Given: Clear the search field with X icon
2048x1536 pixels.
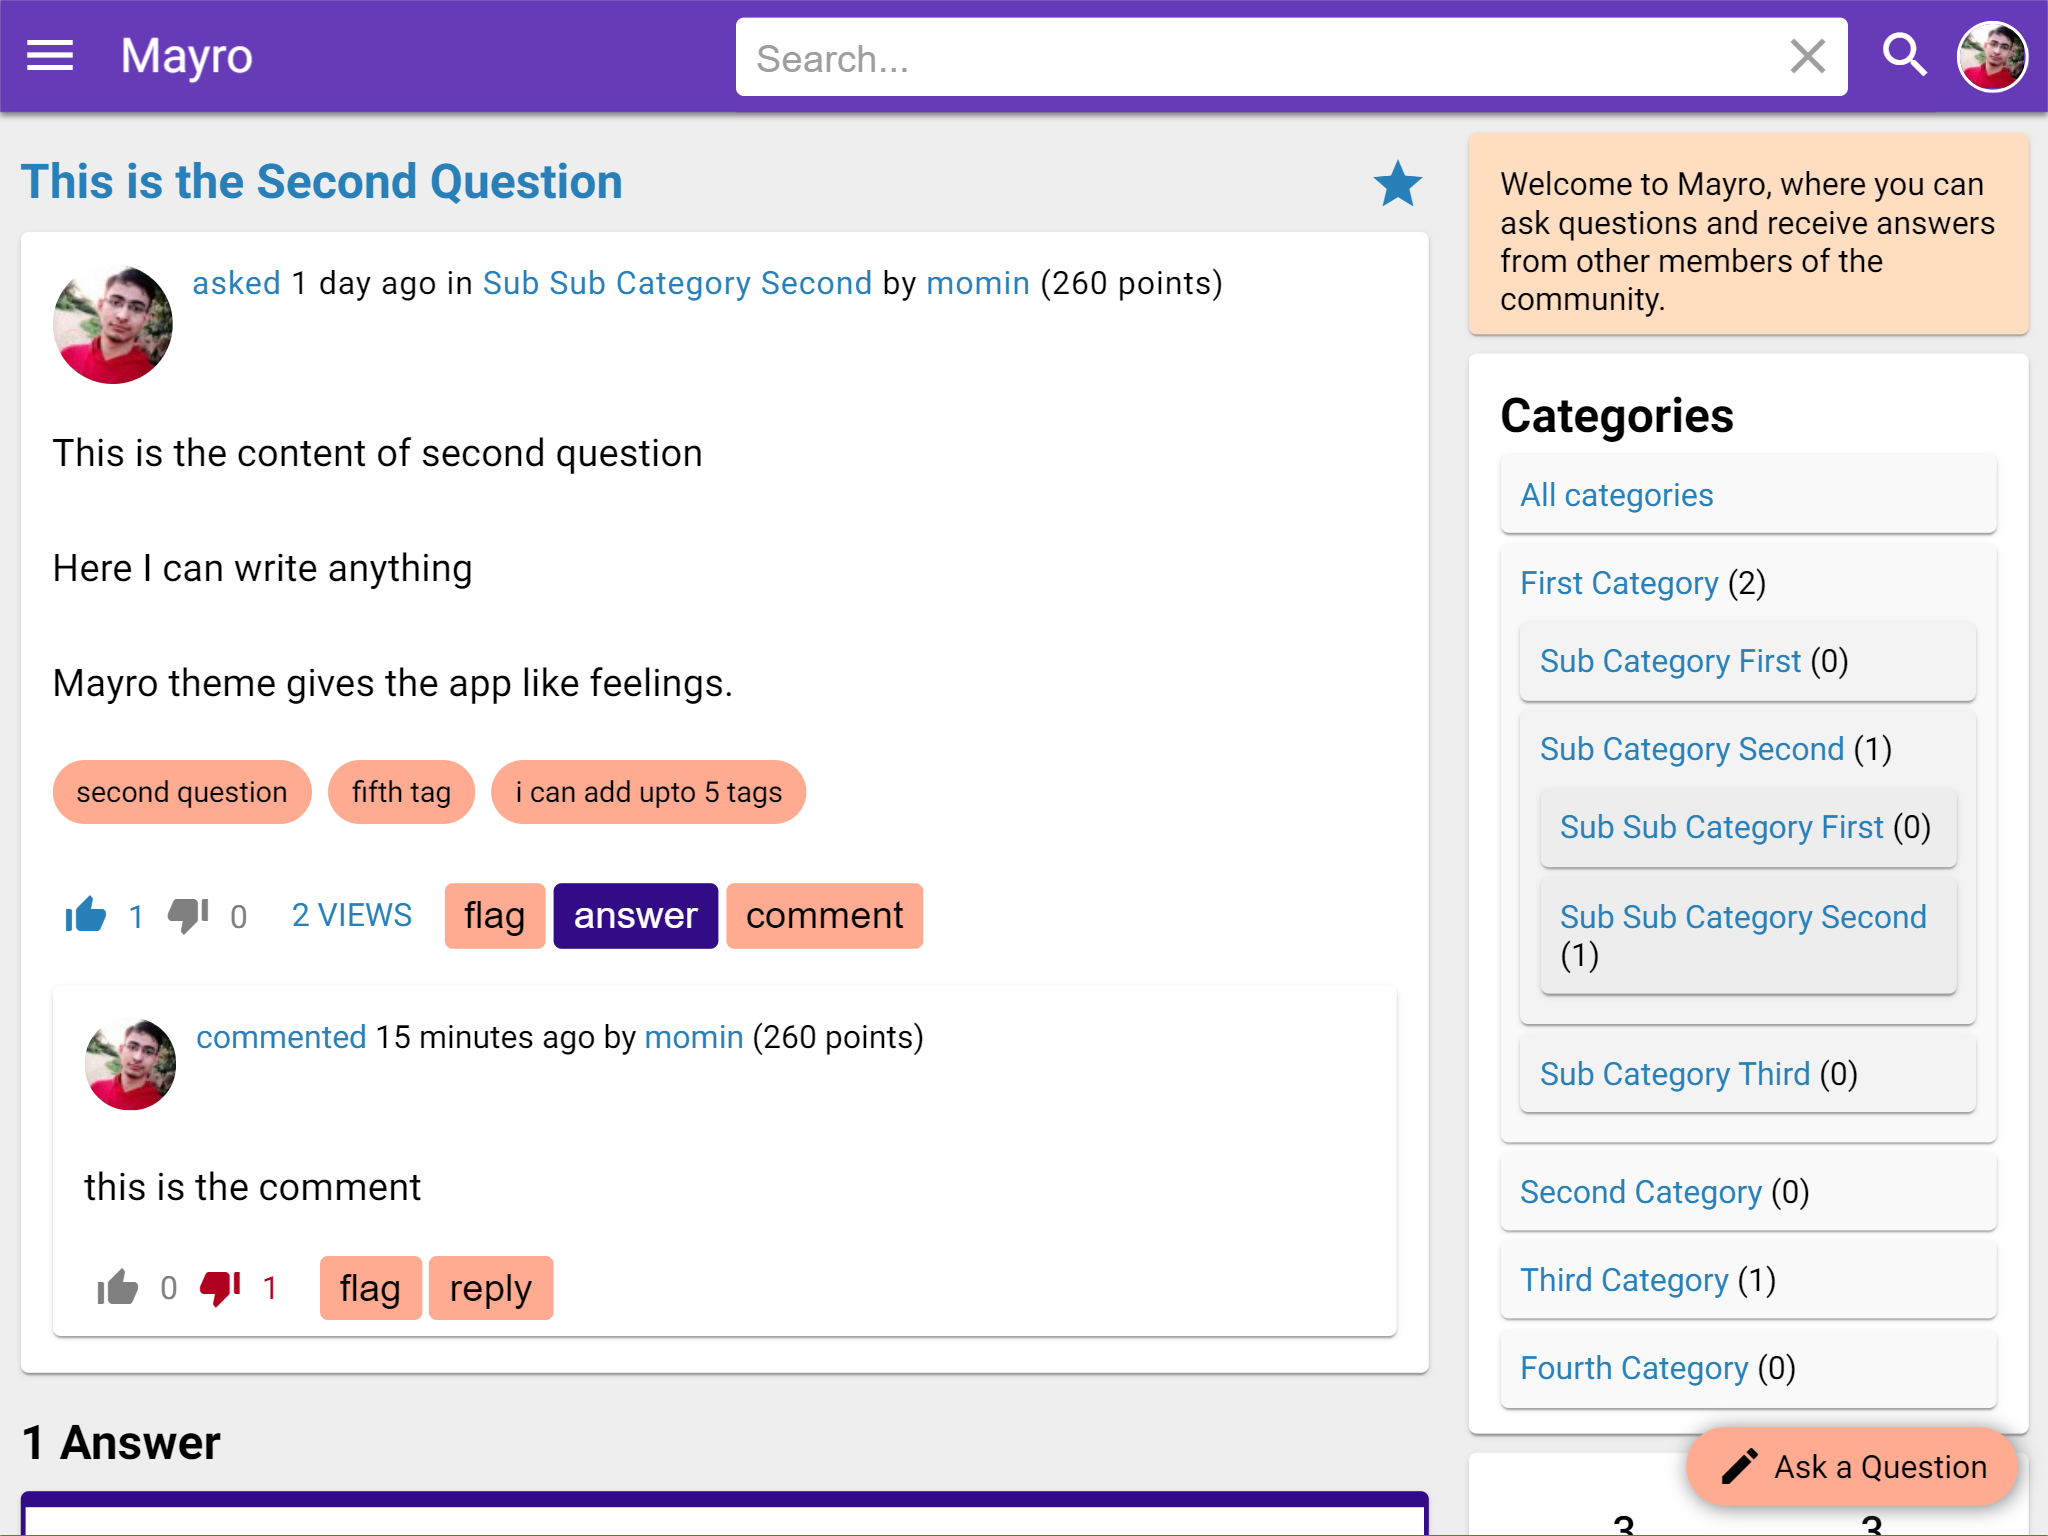Looking at the screenshot, I should coord(1807,57).
